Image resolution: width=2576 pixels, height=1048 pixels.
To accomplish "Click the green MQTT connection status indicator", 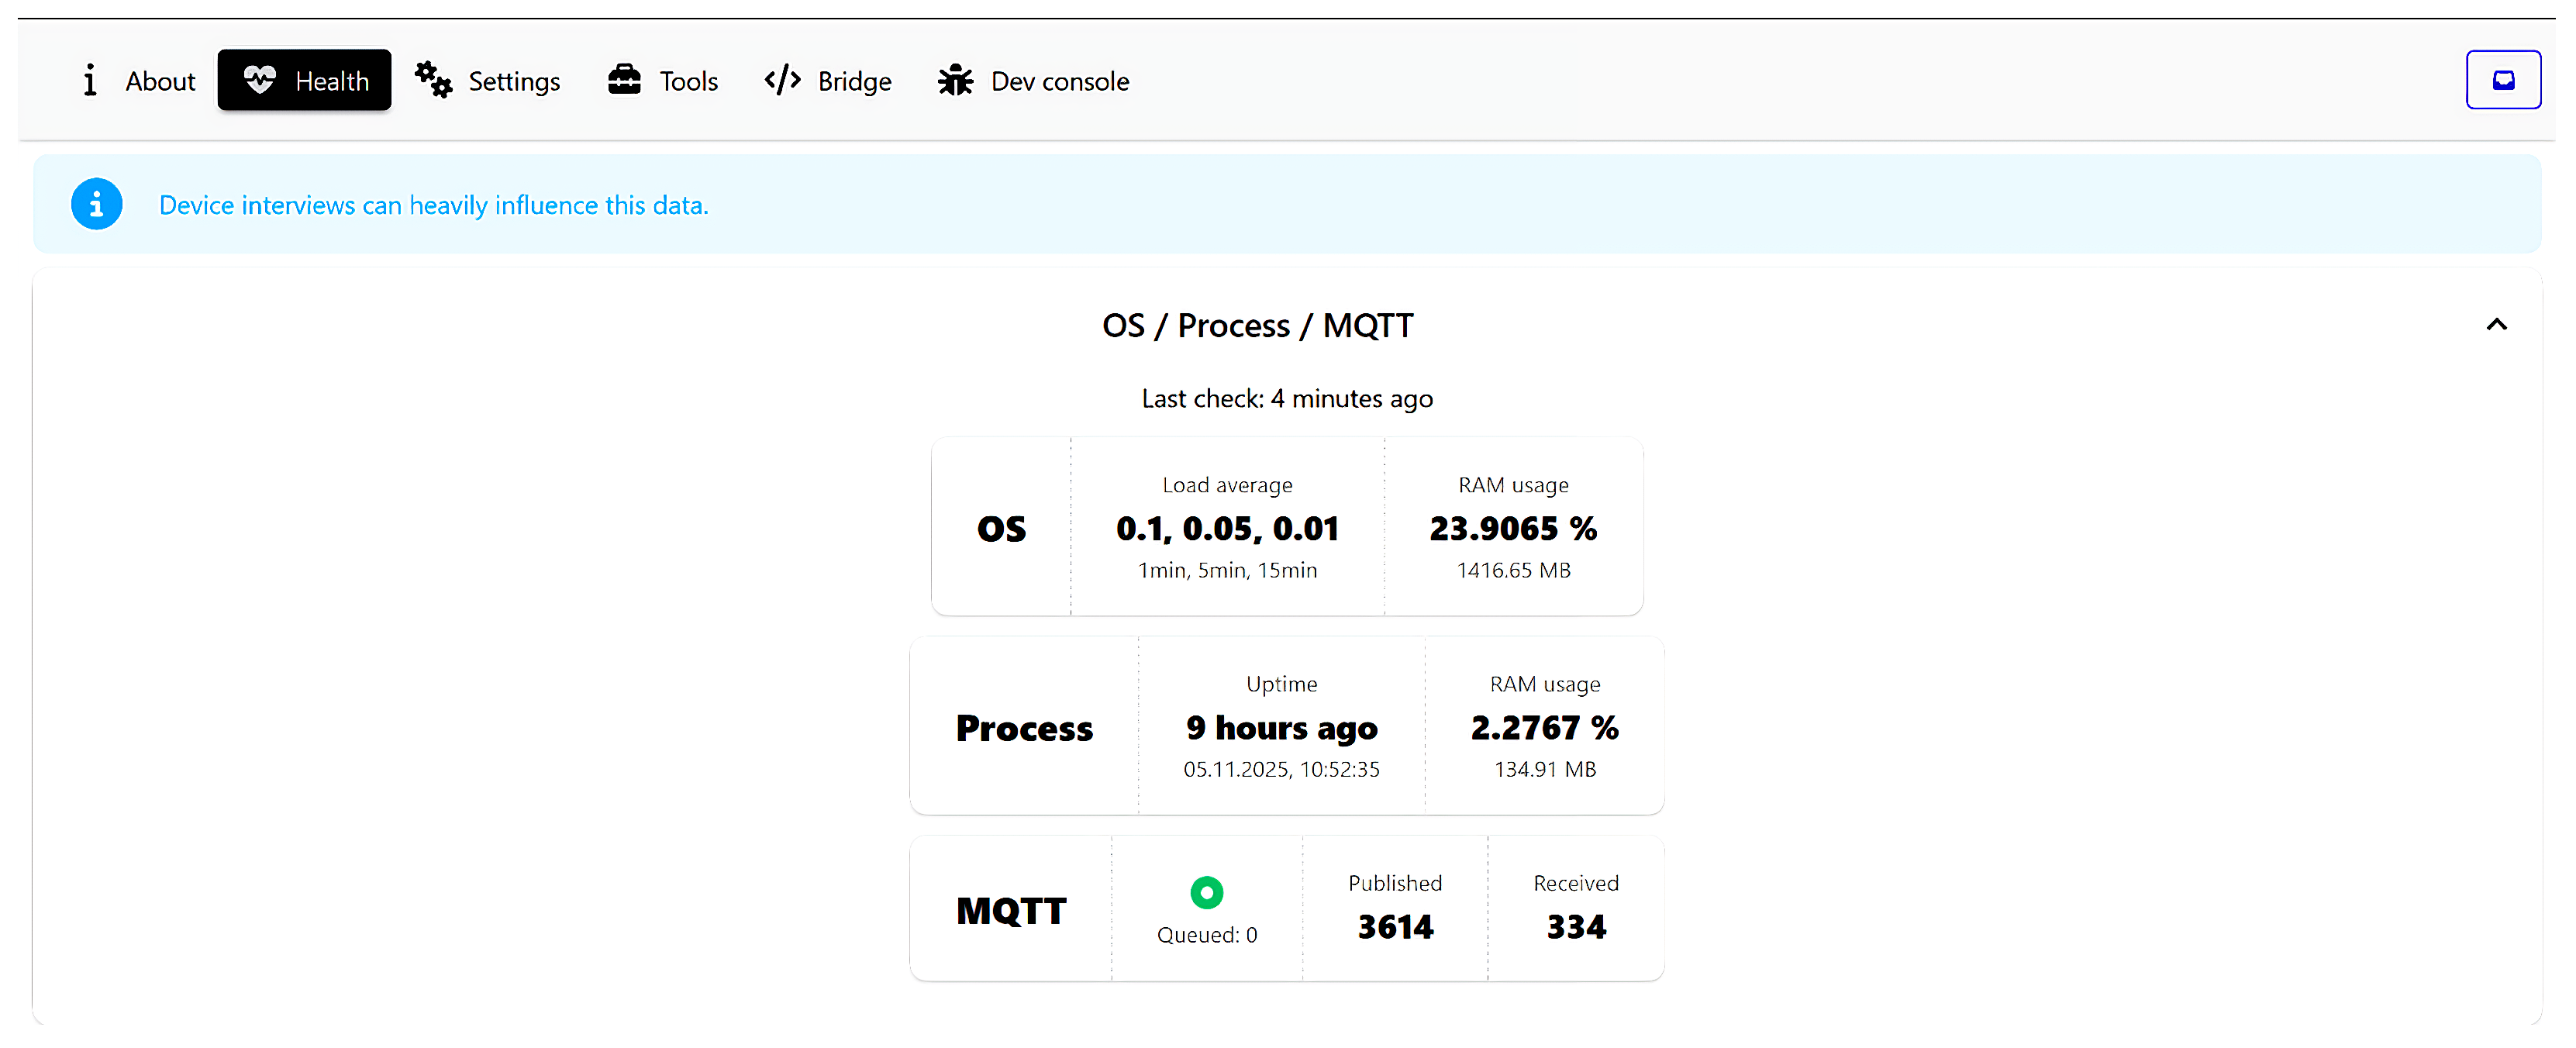I will (x=1206, y=891).
